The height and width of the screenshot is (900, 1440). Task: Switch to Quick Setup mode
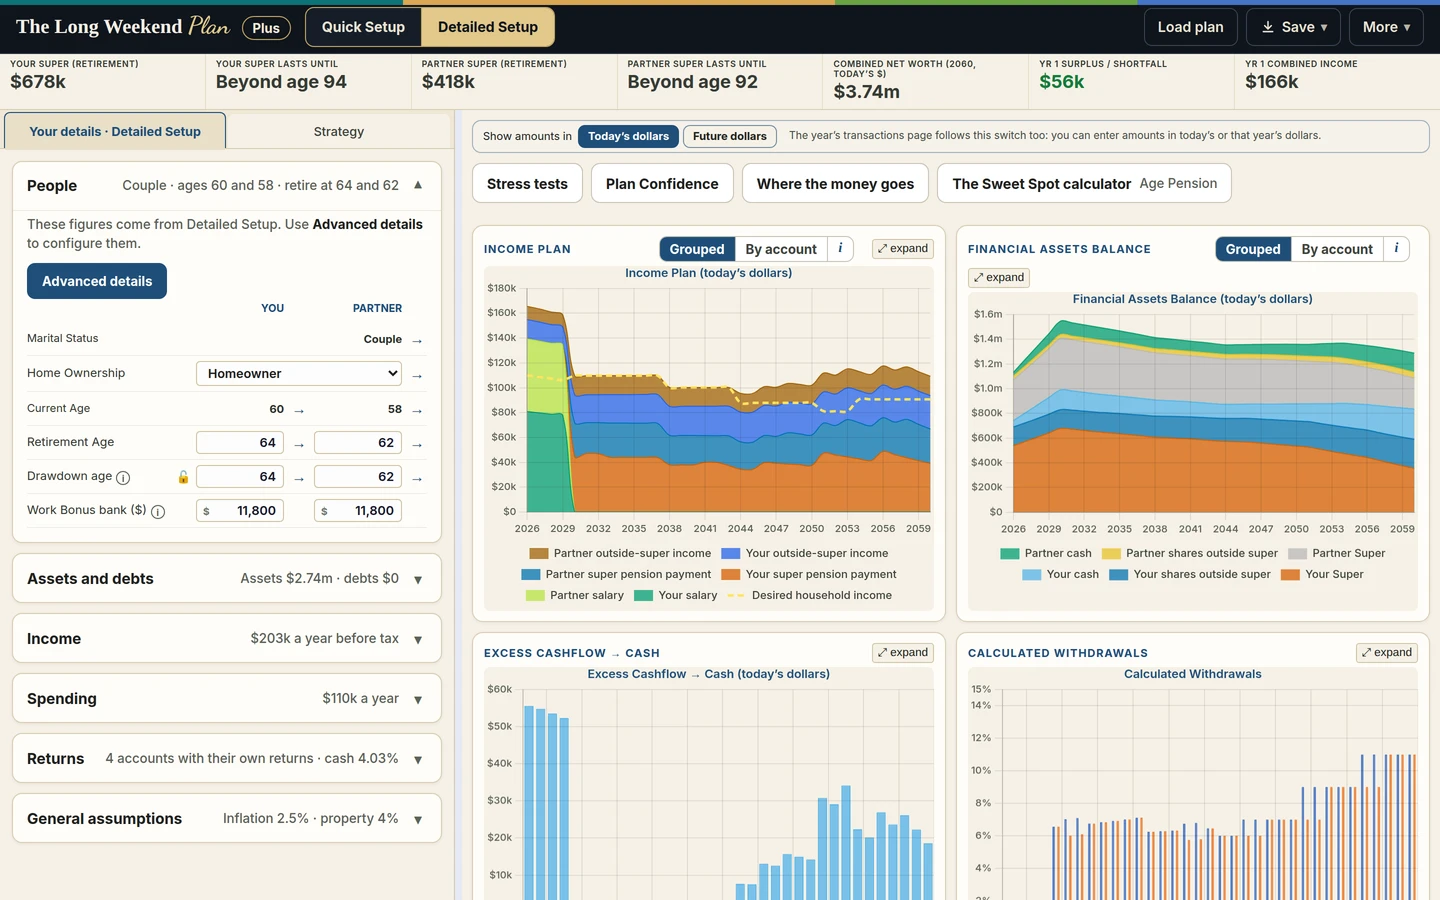pyautogui.click(x=363, y=27)
